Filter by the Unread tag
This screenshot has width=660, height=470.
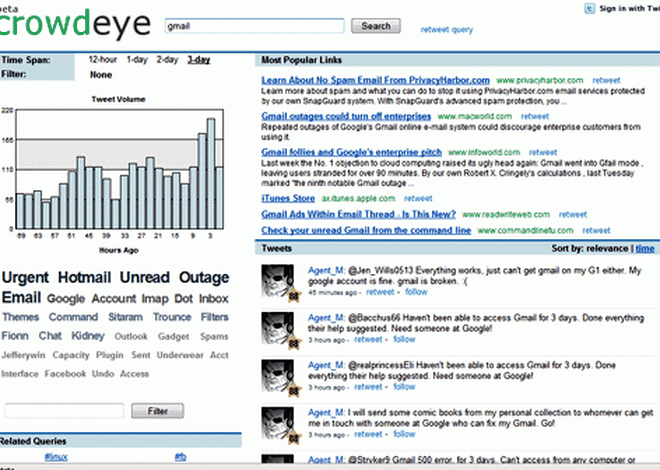(145, 278)
